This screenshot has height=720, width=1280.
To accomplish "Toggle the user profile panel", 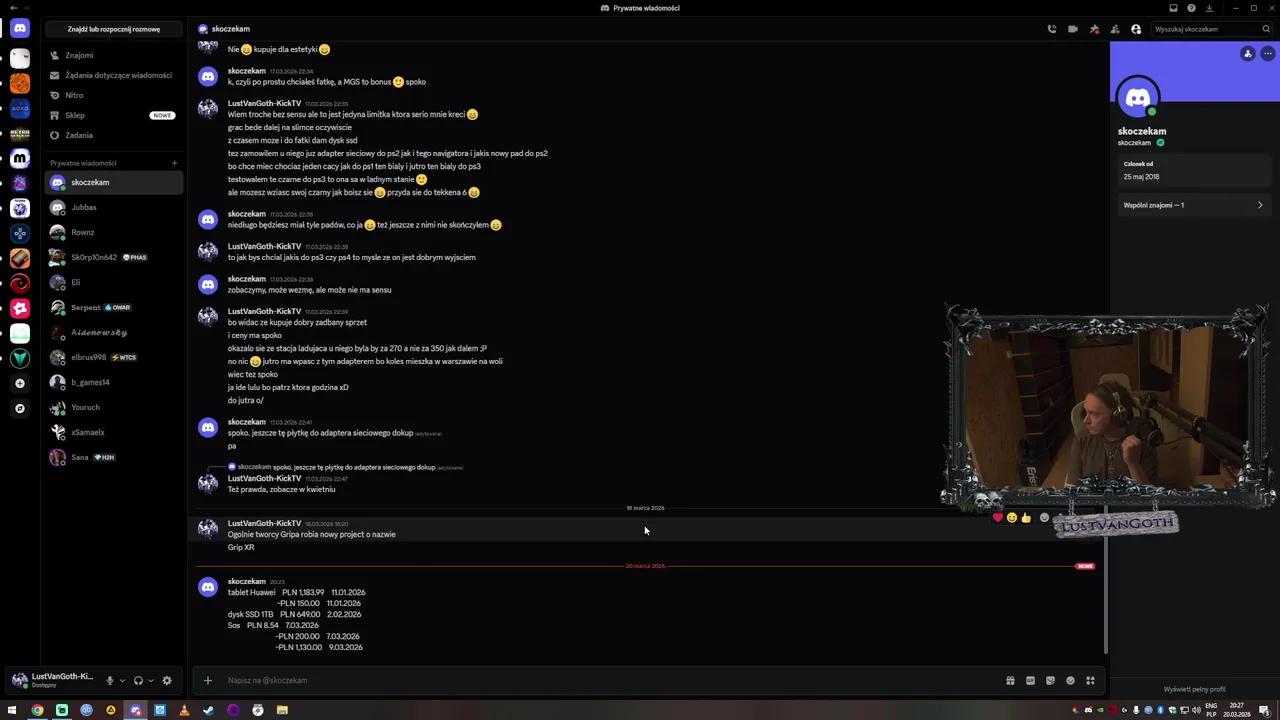I will (1136, 29).
